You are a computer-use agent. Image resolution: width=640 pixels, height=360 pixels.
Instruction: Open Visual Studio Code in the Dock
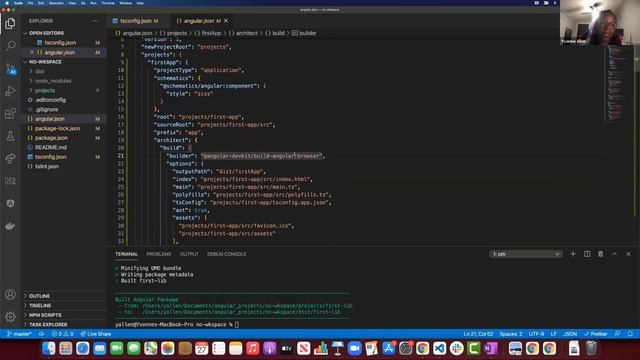(440, 349)
